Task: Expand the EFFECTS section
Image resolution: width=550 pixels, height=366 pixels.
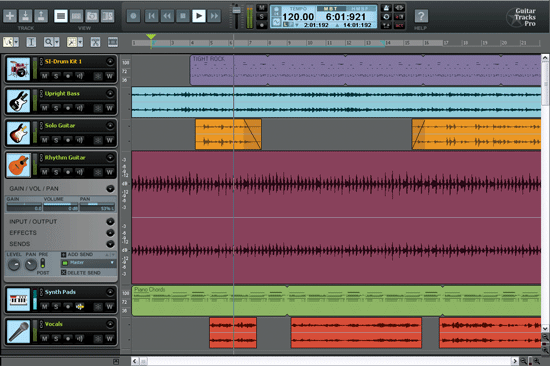Action: click(110, 233)
